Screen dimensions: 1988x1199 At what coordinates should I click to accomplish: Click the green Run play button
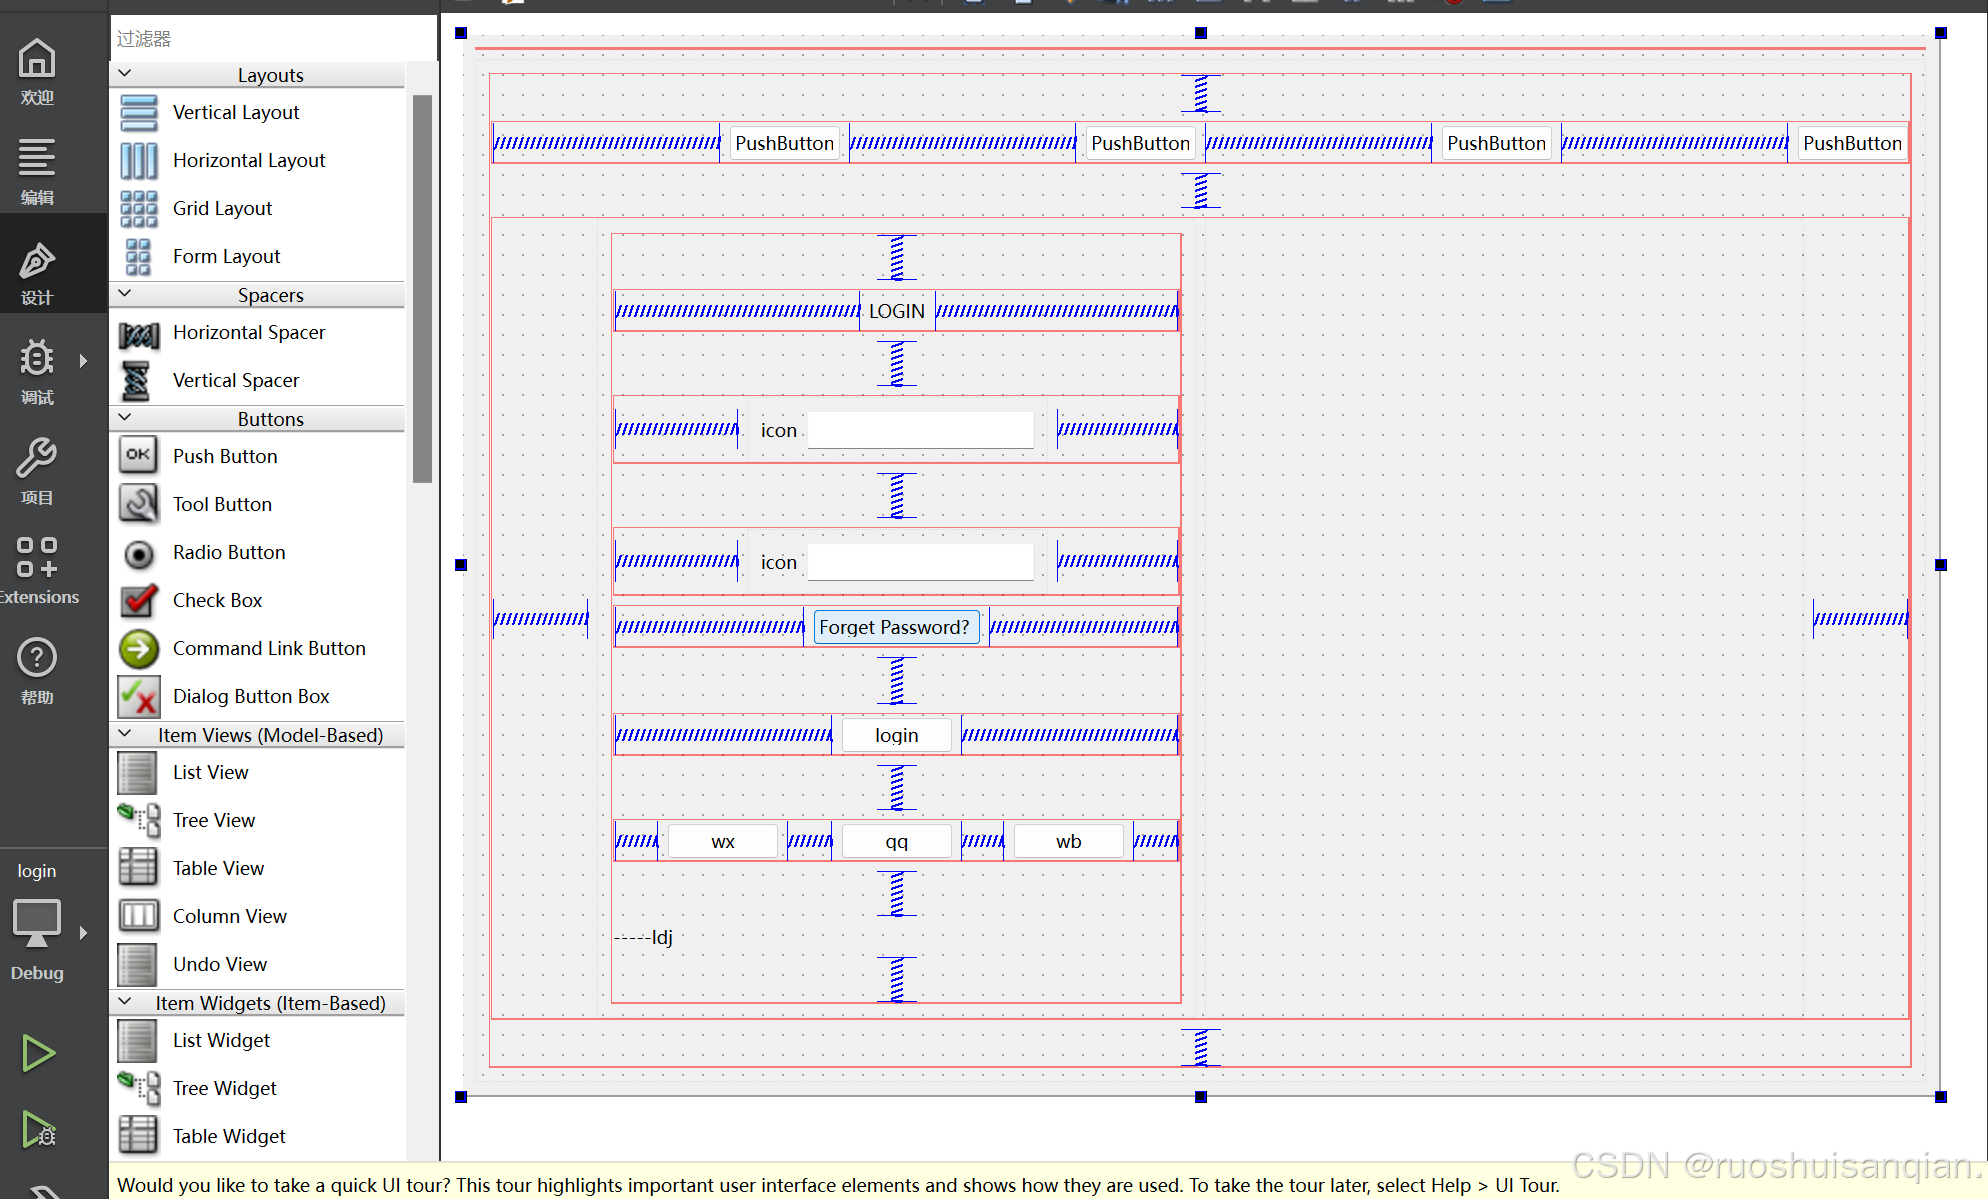click(x=38, y=1053)
